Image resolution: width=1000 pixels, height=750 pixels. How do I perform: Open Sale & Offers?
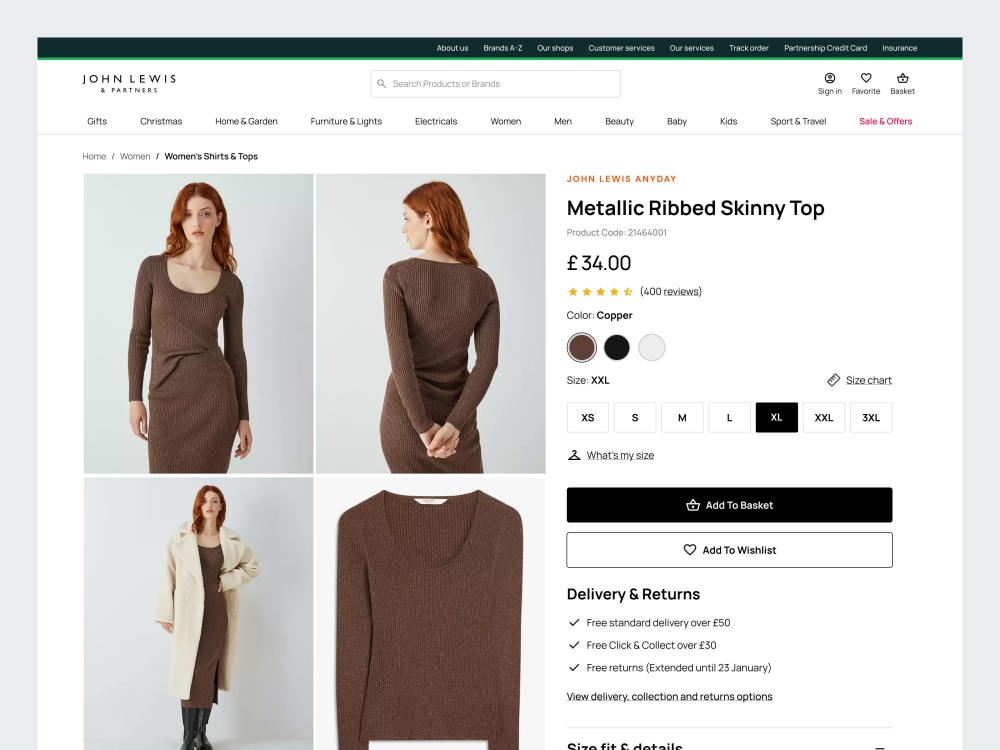click(x=885, y=121)
